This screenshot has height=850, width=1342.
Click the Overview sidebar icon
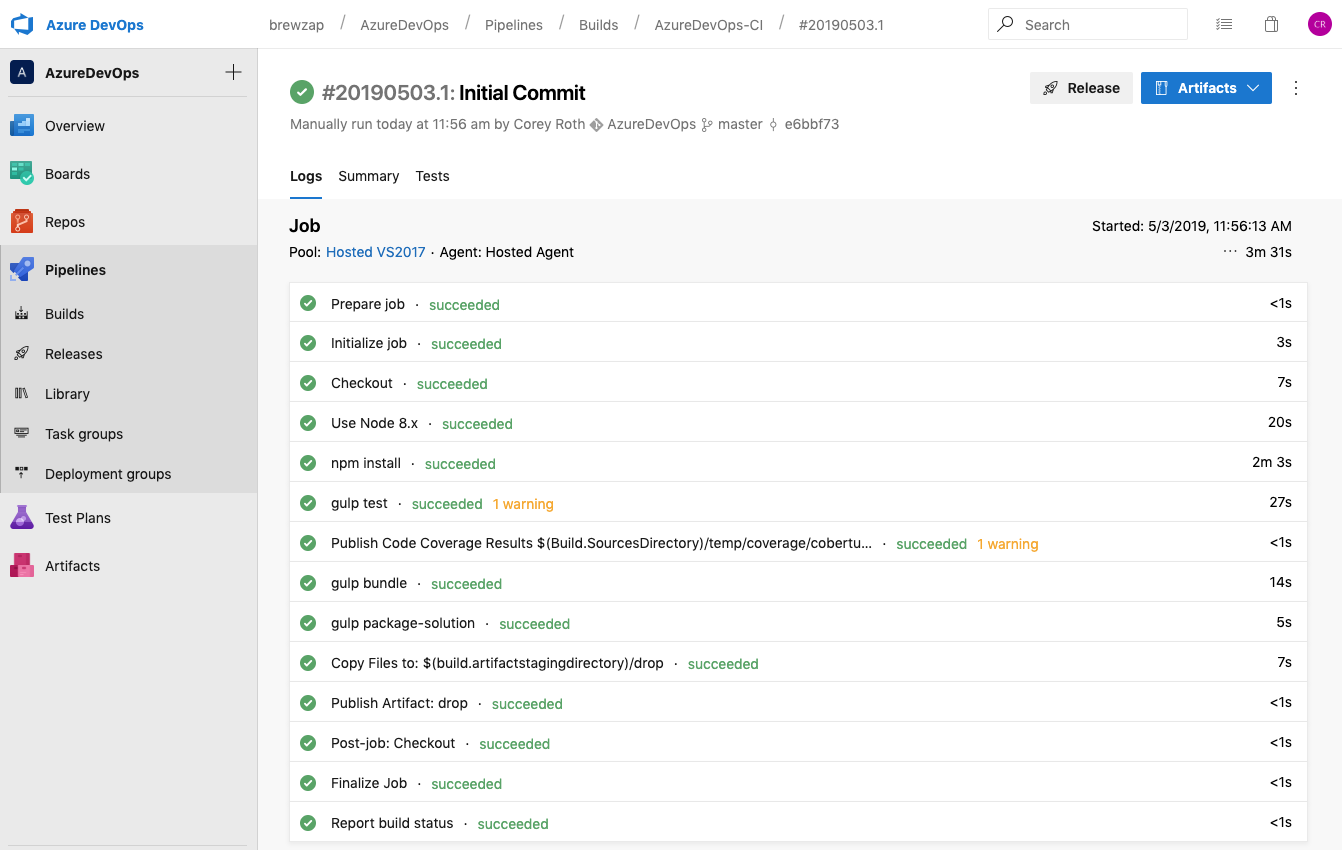pyautogui.click(x=22, y=126)
